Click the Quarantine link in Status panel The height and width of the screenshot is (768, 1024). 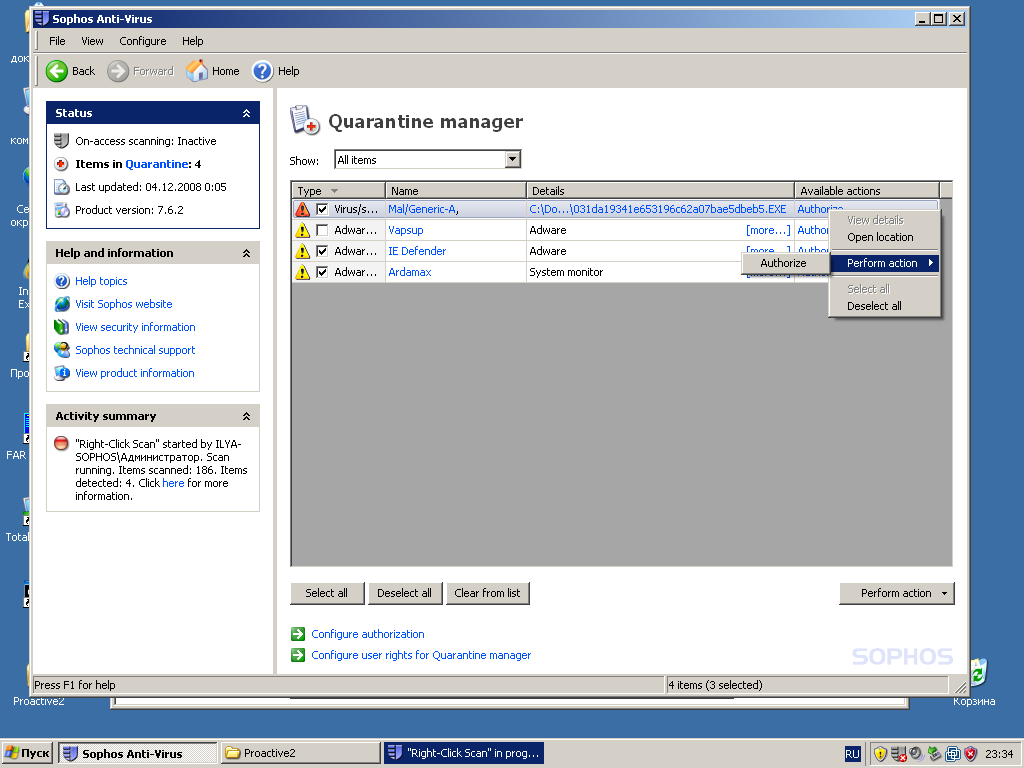pyautogui.click(x=157, y=164)
